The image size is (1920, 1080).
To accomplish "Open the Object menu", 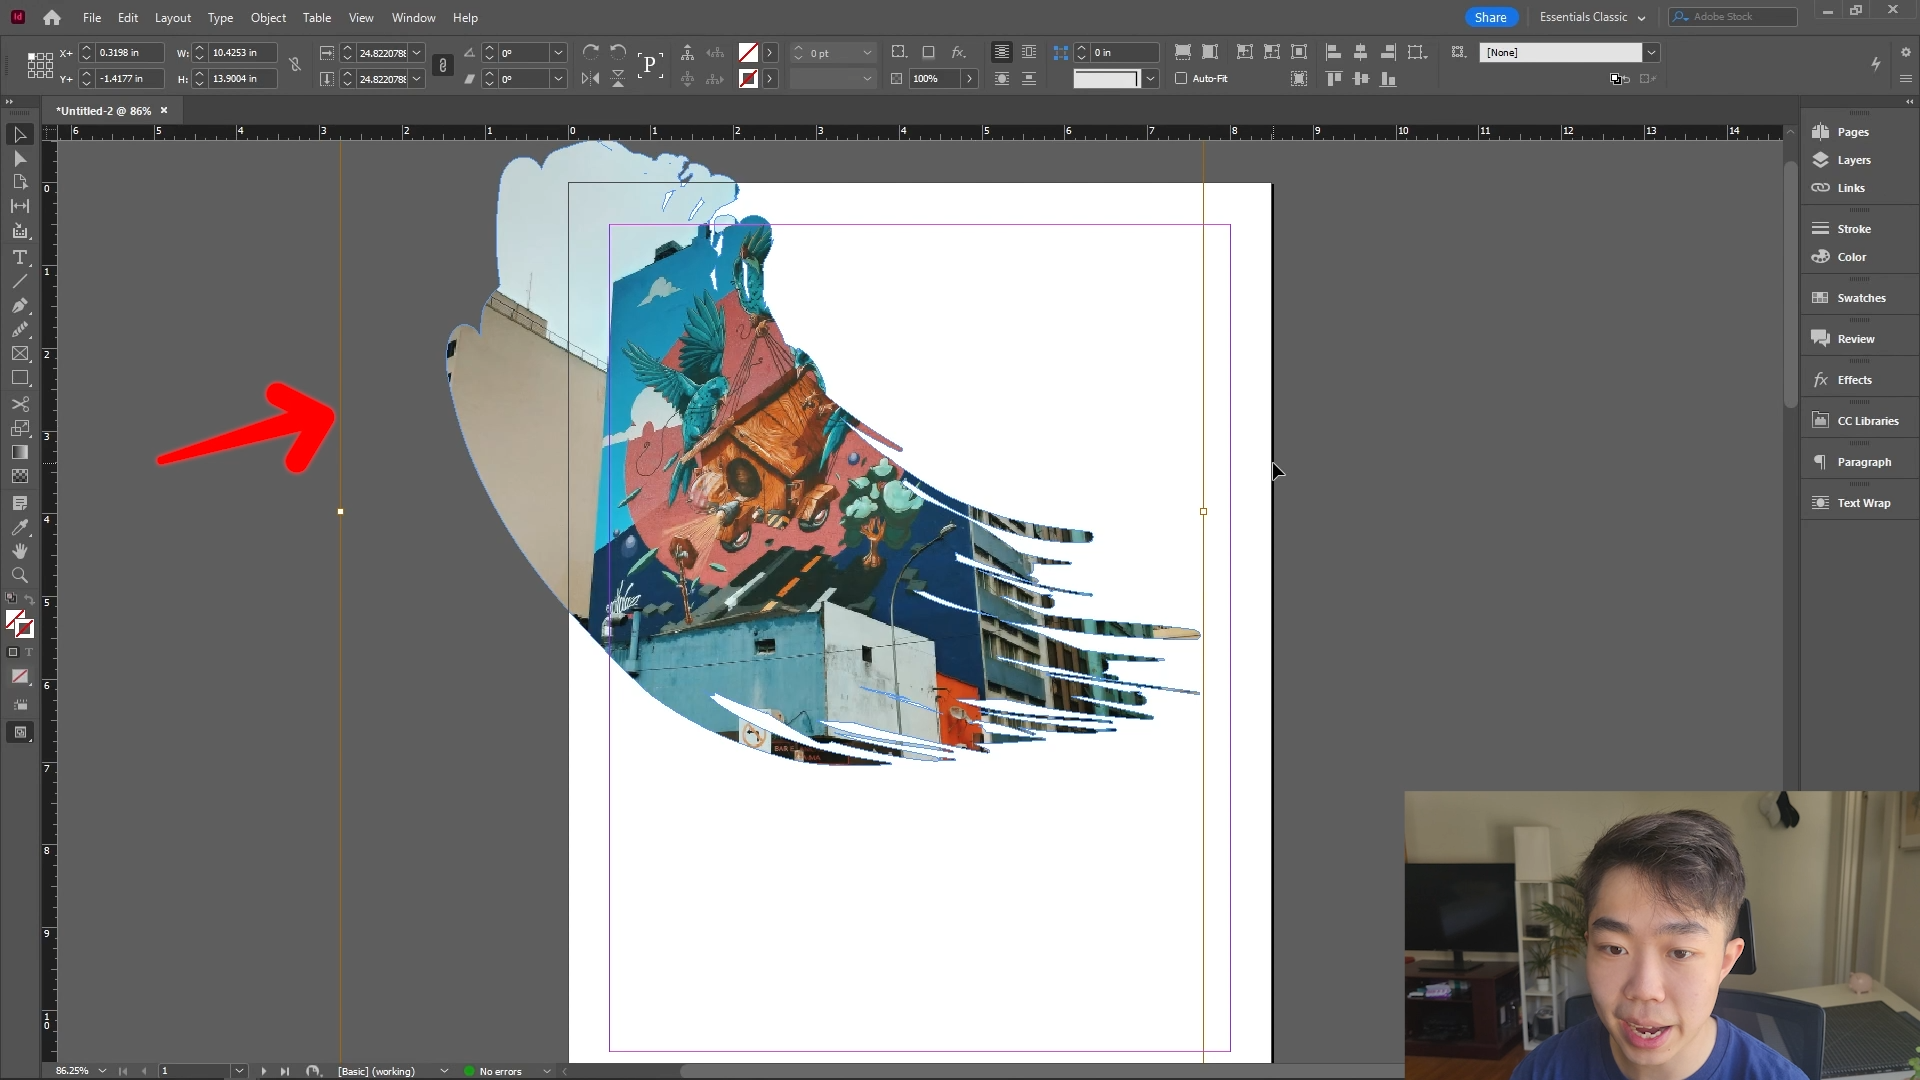I will click(268, 18).
